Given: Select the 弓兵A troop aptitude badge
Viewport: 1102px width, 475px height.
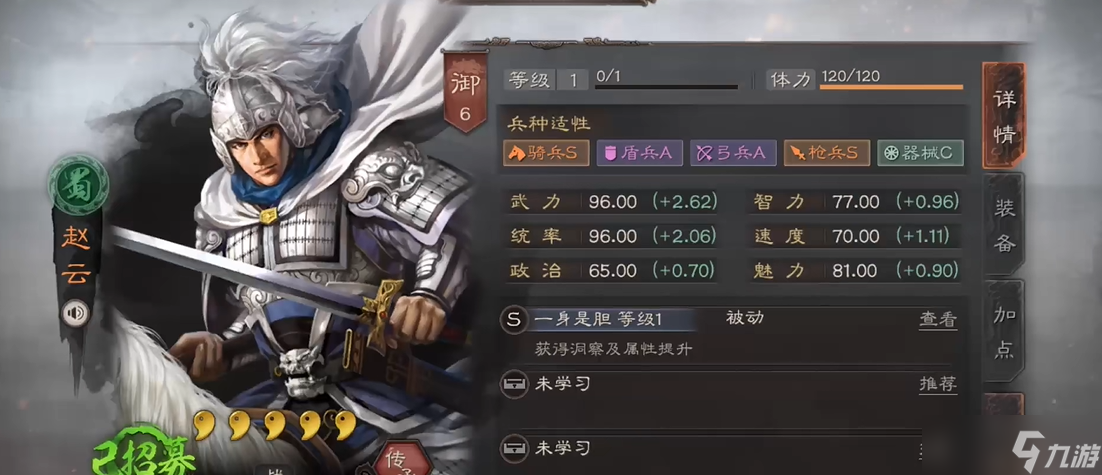Looking at the screenshot, I should pyautogui.click(x=733, y=153).
